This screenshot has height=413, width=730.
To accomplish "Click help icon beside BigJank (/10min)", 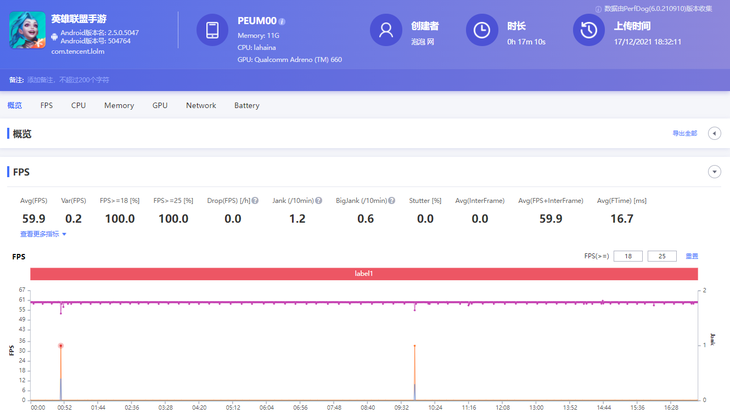I will point(392,201).
